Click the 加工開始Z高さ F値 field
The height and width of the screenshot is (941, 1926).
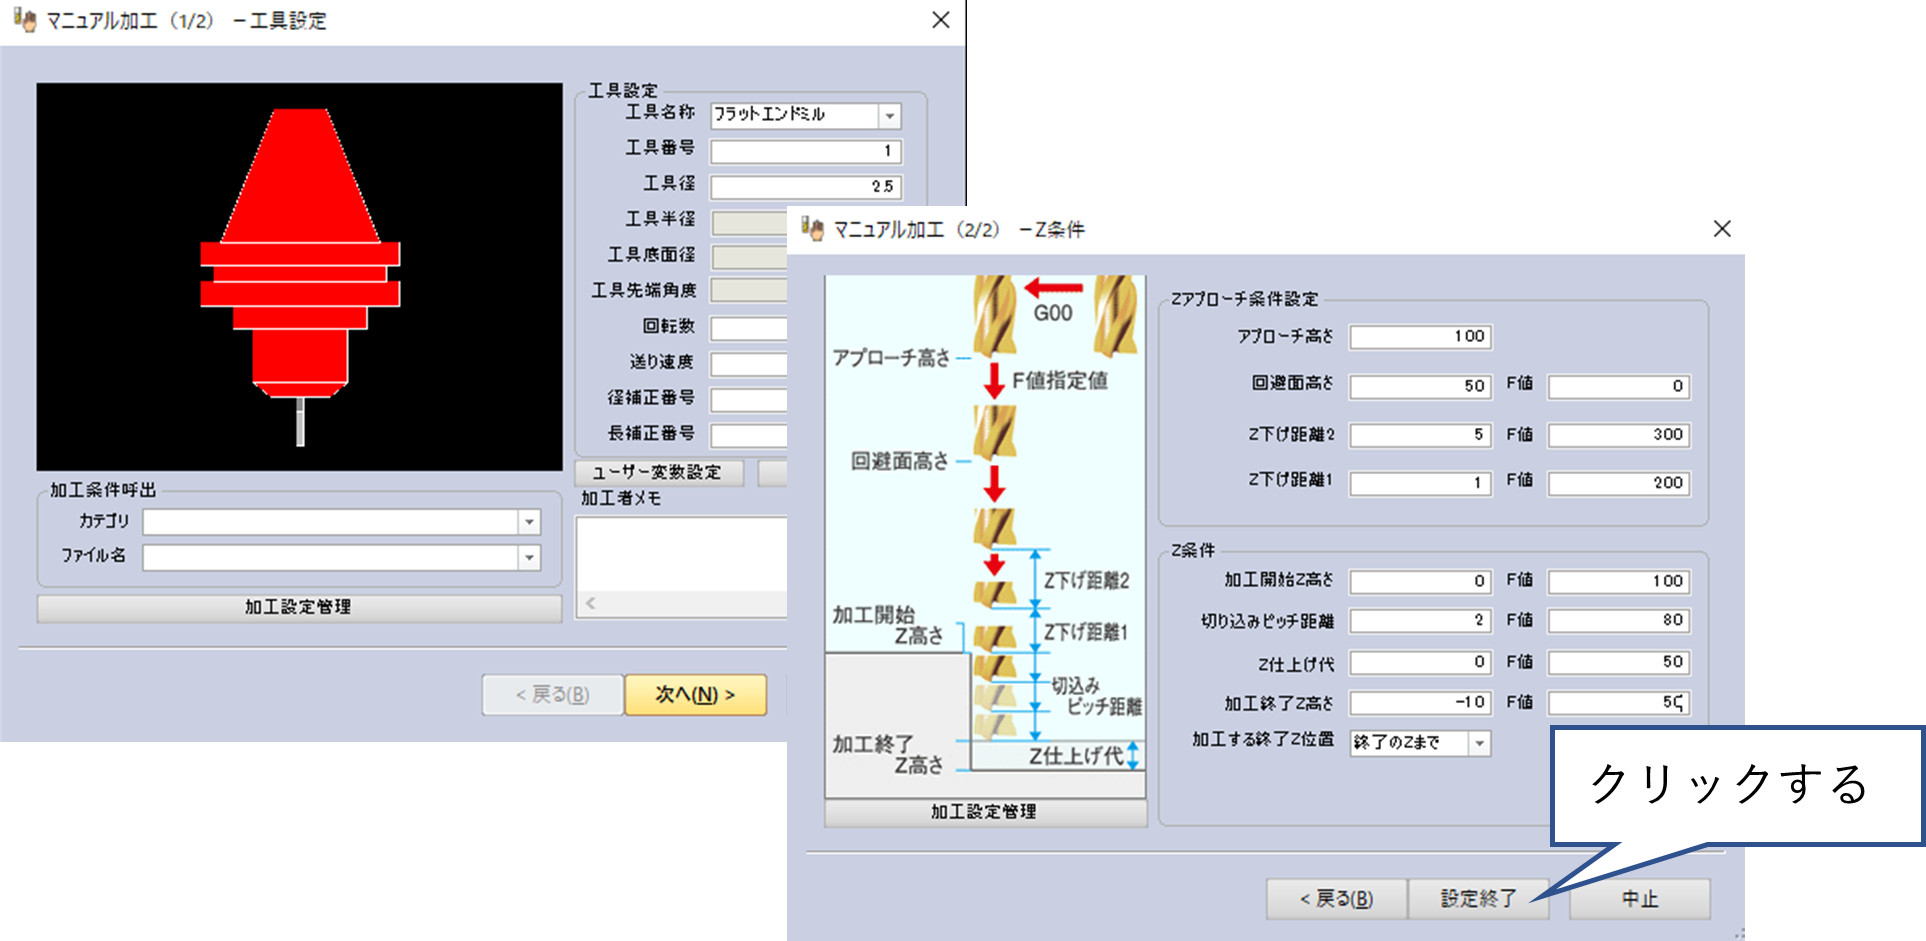click(1619, 581)
